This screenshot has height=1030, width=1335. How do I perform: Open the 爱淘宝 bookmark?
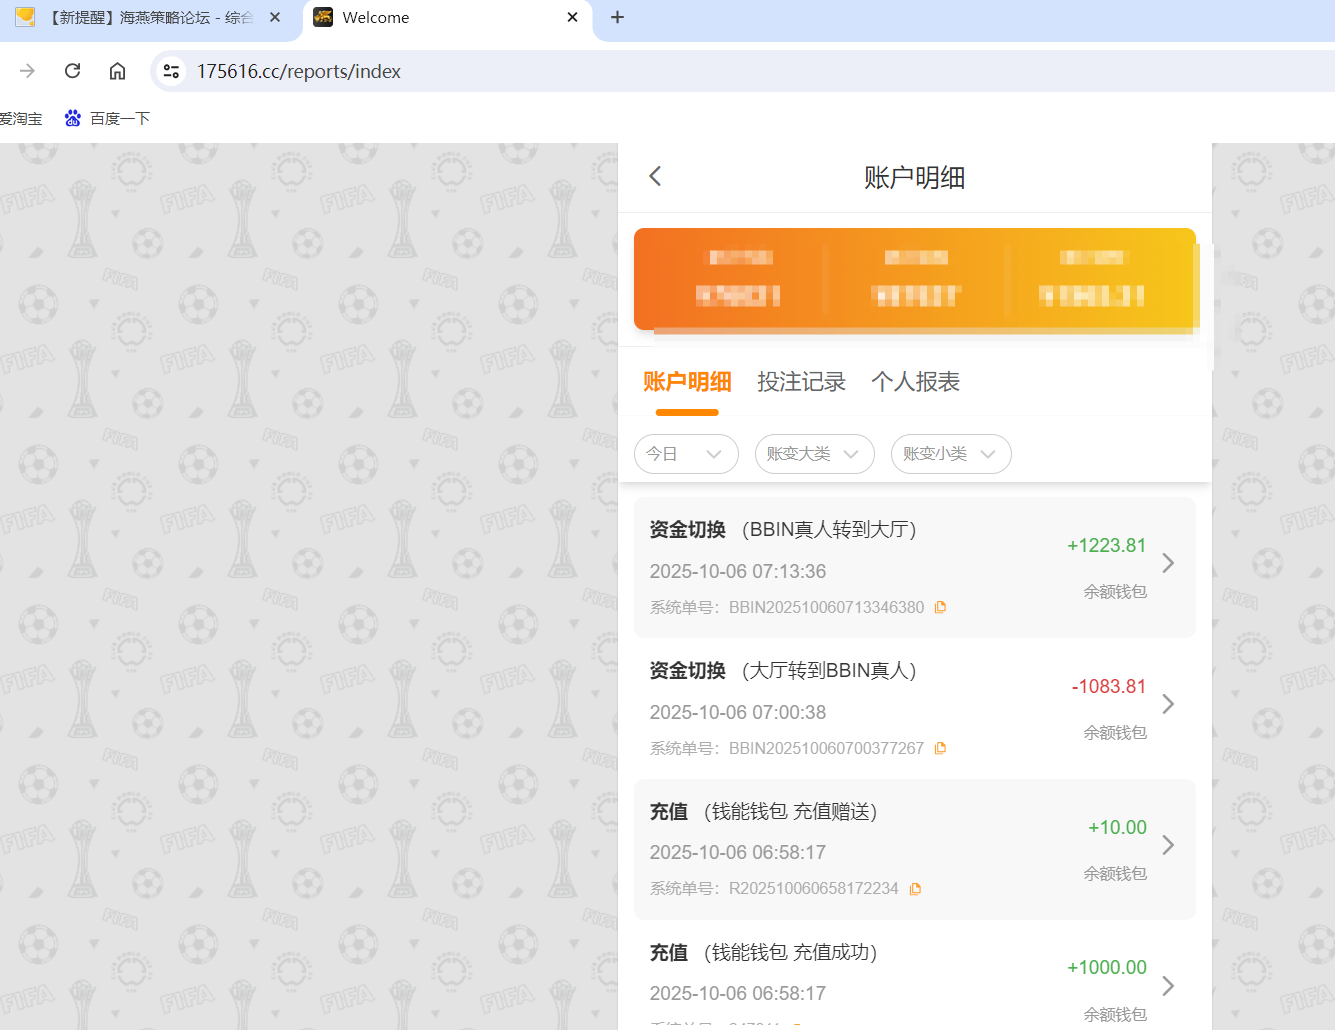[21, 118]
